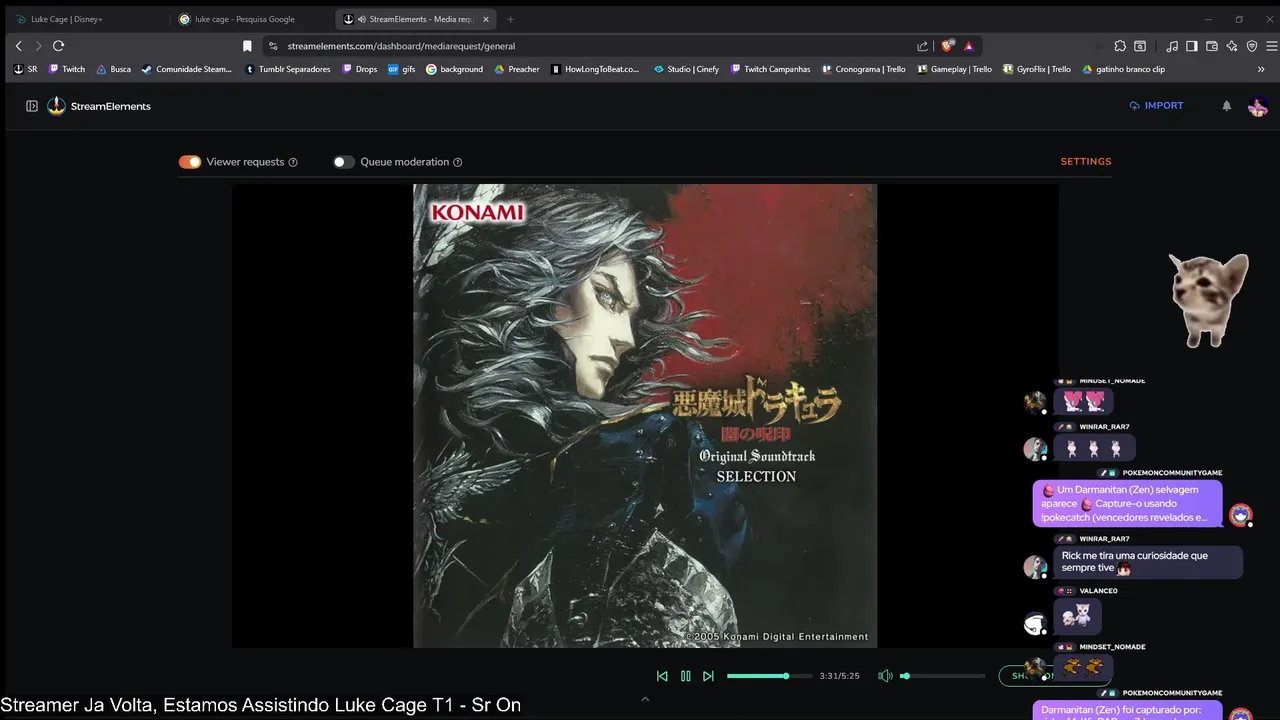Image resolution: width=1280 pixels, height=720 pixels.
Task: Click the IMPORT button
Action: (1157, 105)
